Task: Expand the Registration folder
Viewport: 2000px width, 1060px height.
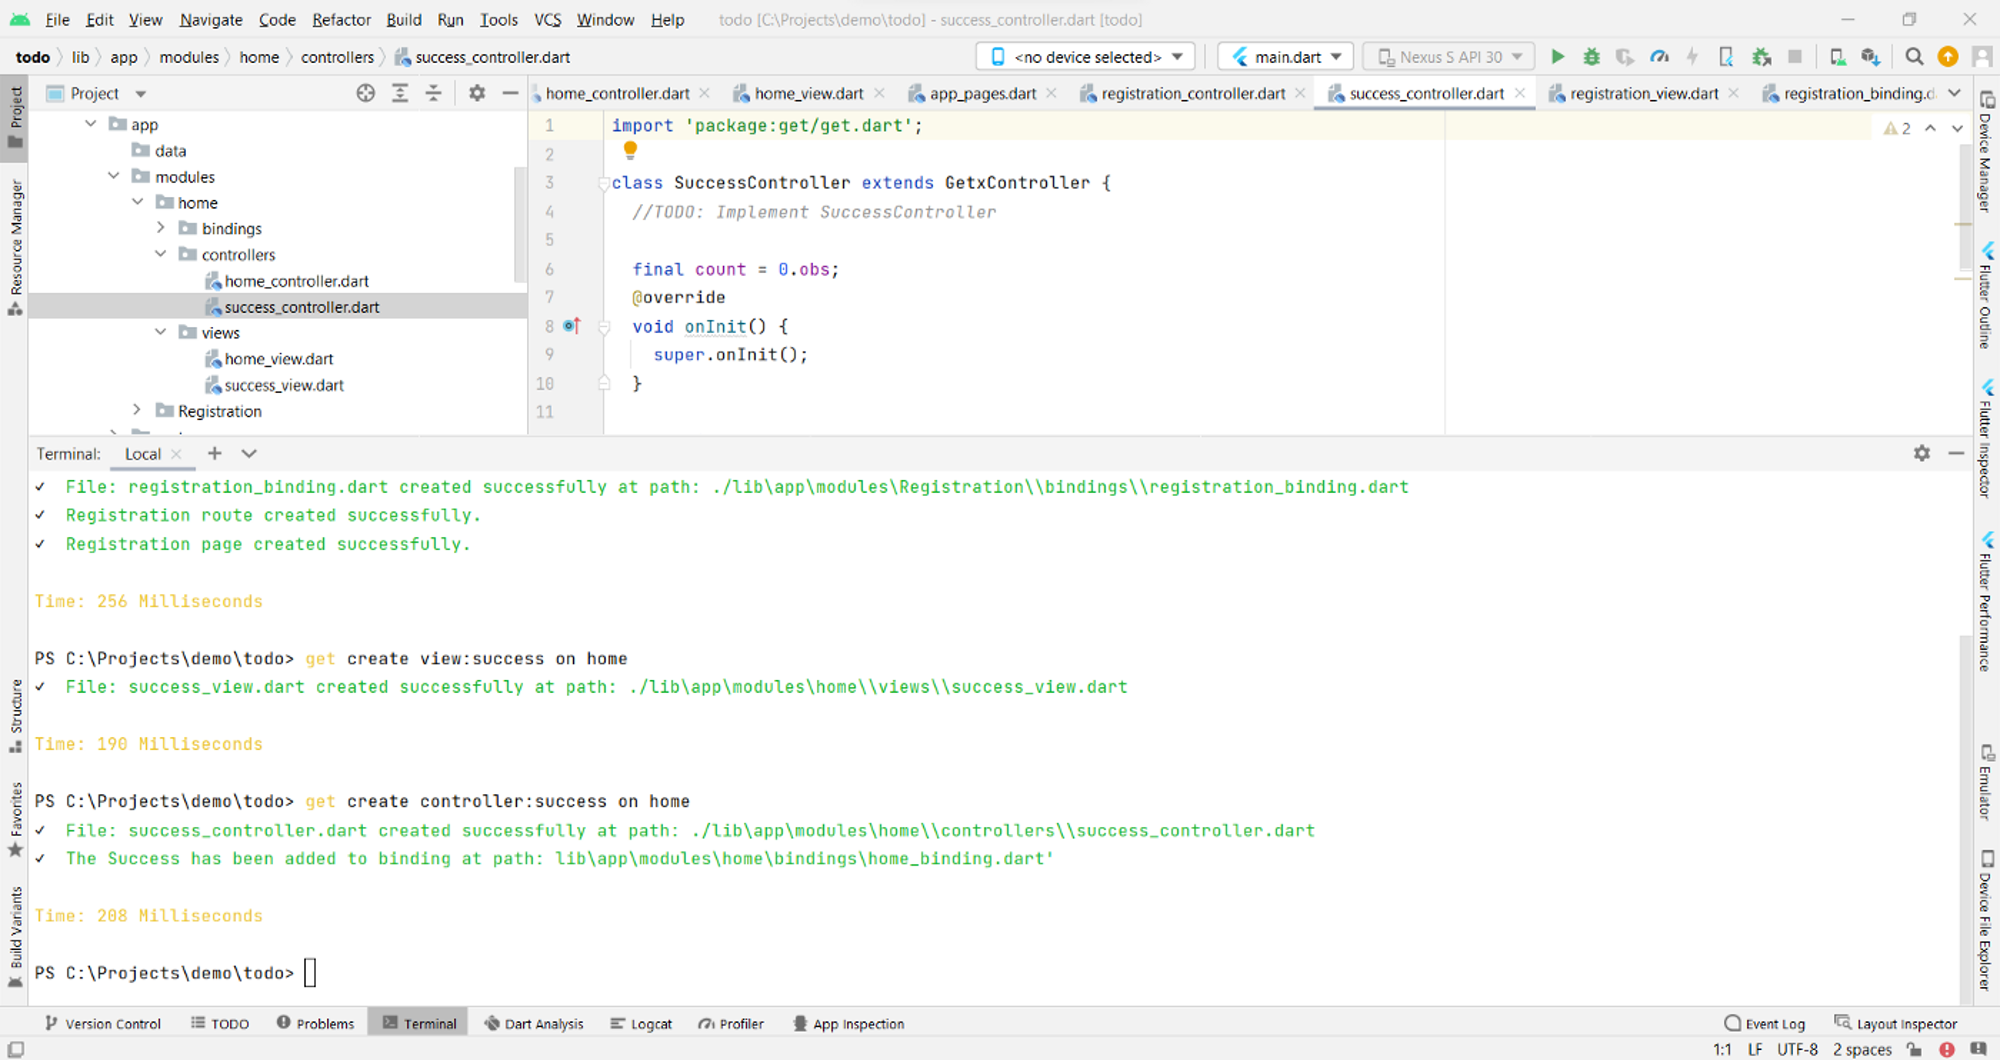Action: [137, 410]
